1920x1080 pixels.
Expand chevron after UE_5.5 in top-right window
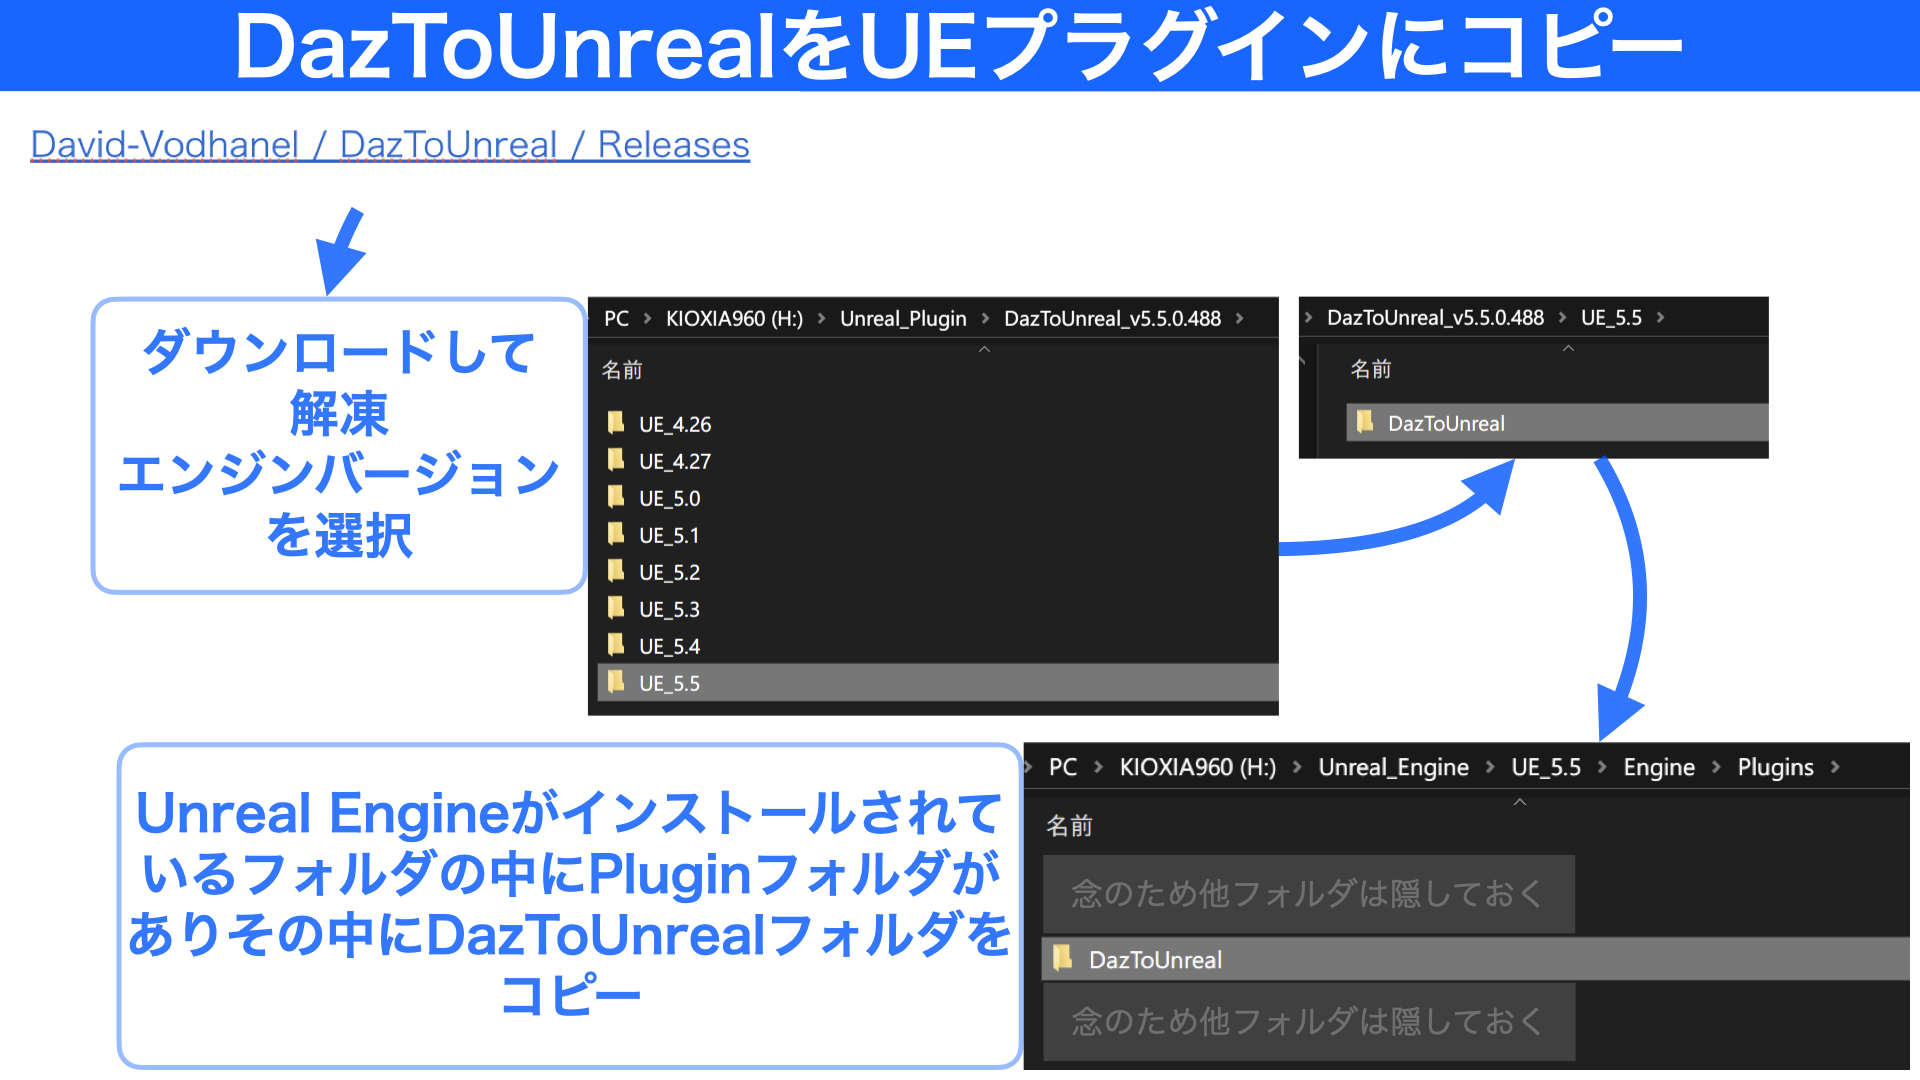(1660, 317)
